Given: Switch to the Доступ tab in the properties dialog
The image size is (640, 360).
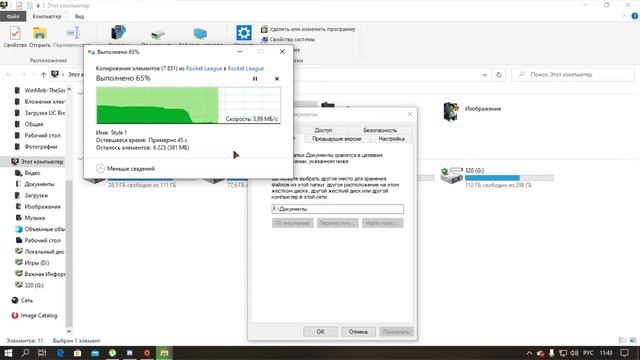Looking at the screenshot, I should coord(323,130).
